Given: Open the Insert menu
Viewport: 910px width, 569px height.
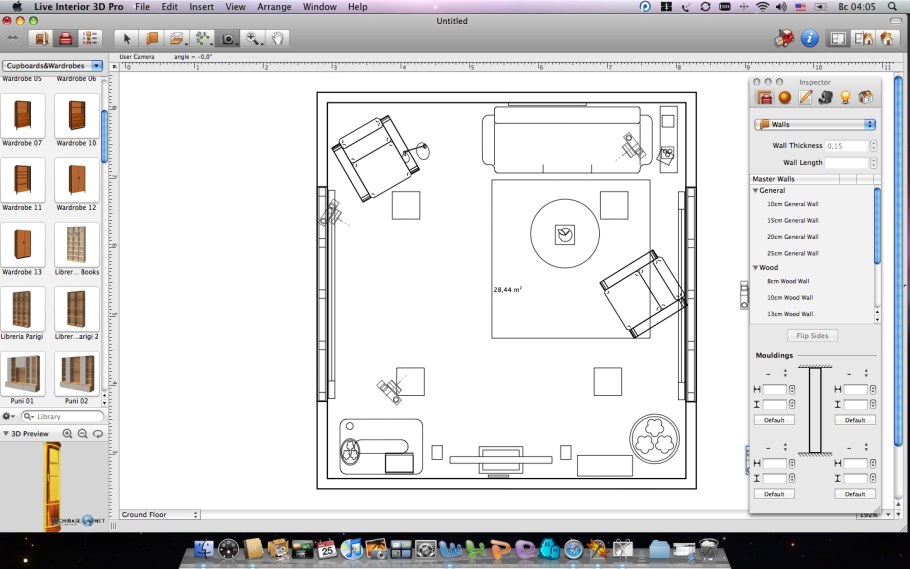Looking at the screenshot, I should (201, 7).
